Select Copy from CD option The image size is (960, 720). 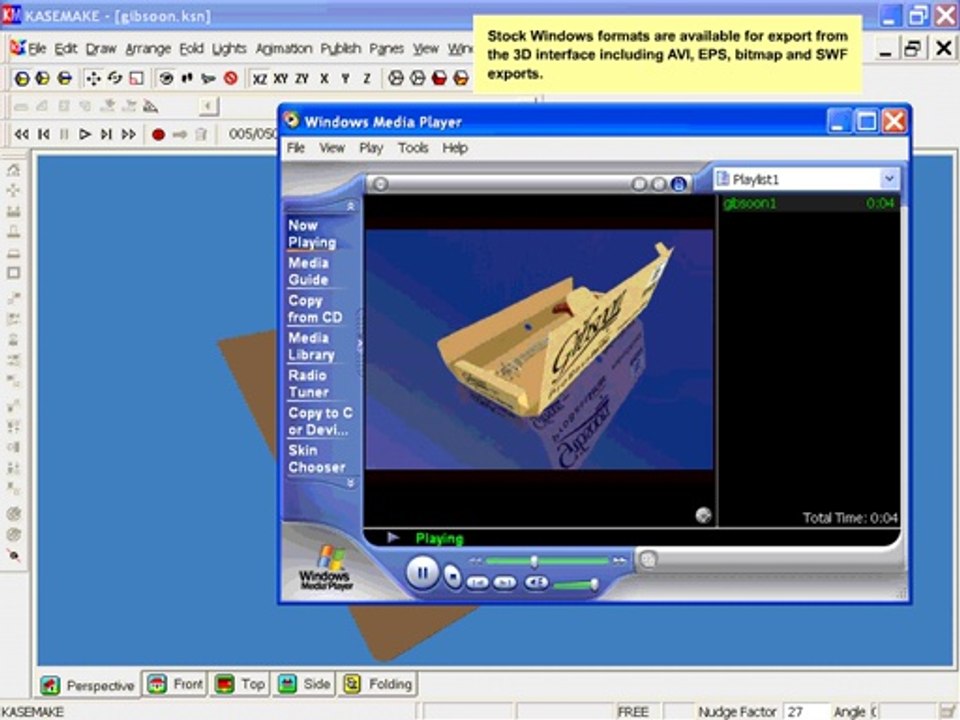(x=315, y=309)
